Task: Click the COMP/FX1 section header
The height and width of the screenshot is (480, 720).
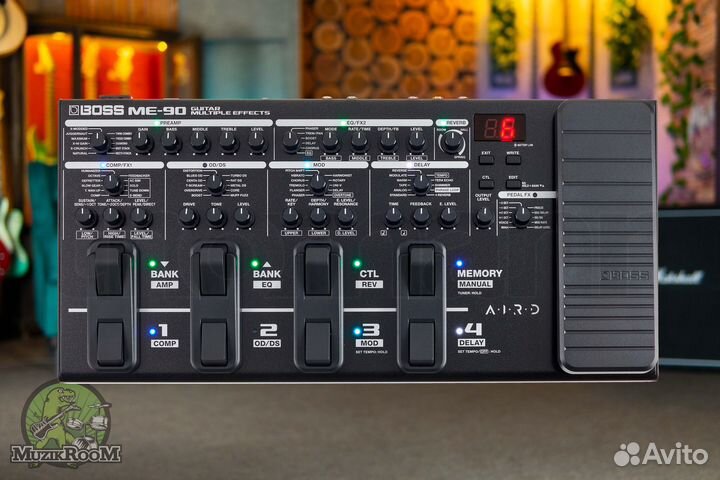Action: [x=114, y=164]
